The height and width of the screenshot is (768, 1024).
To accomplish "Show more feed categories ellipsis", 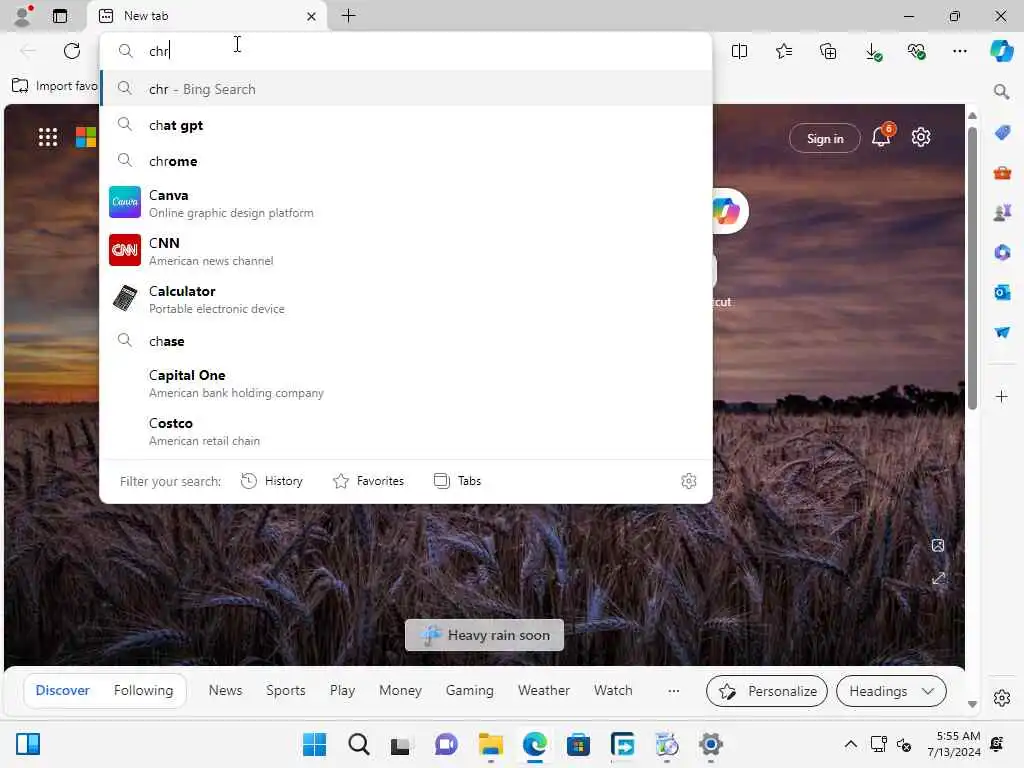I will (x=673, y=690).
